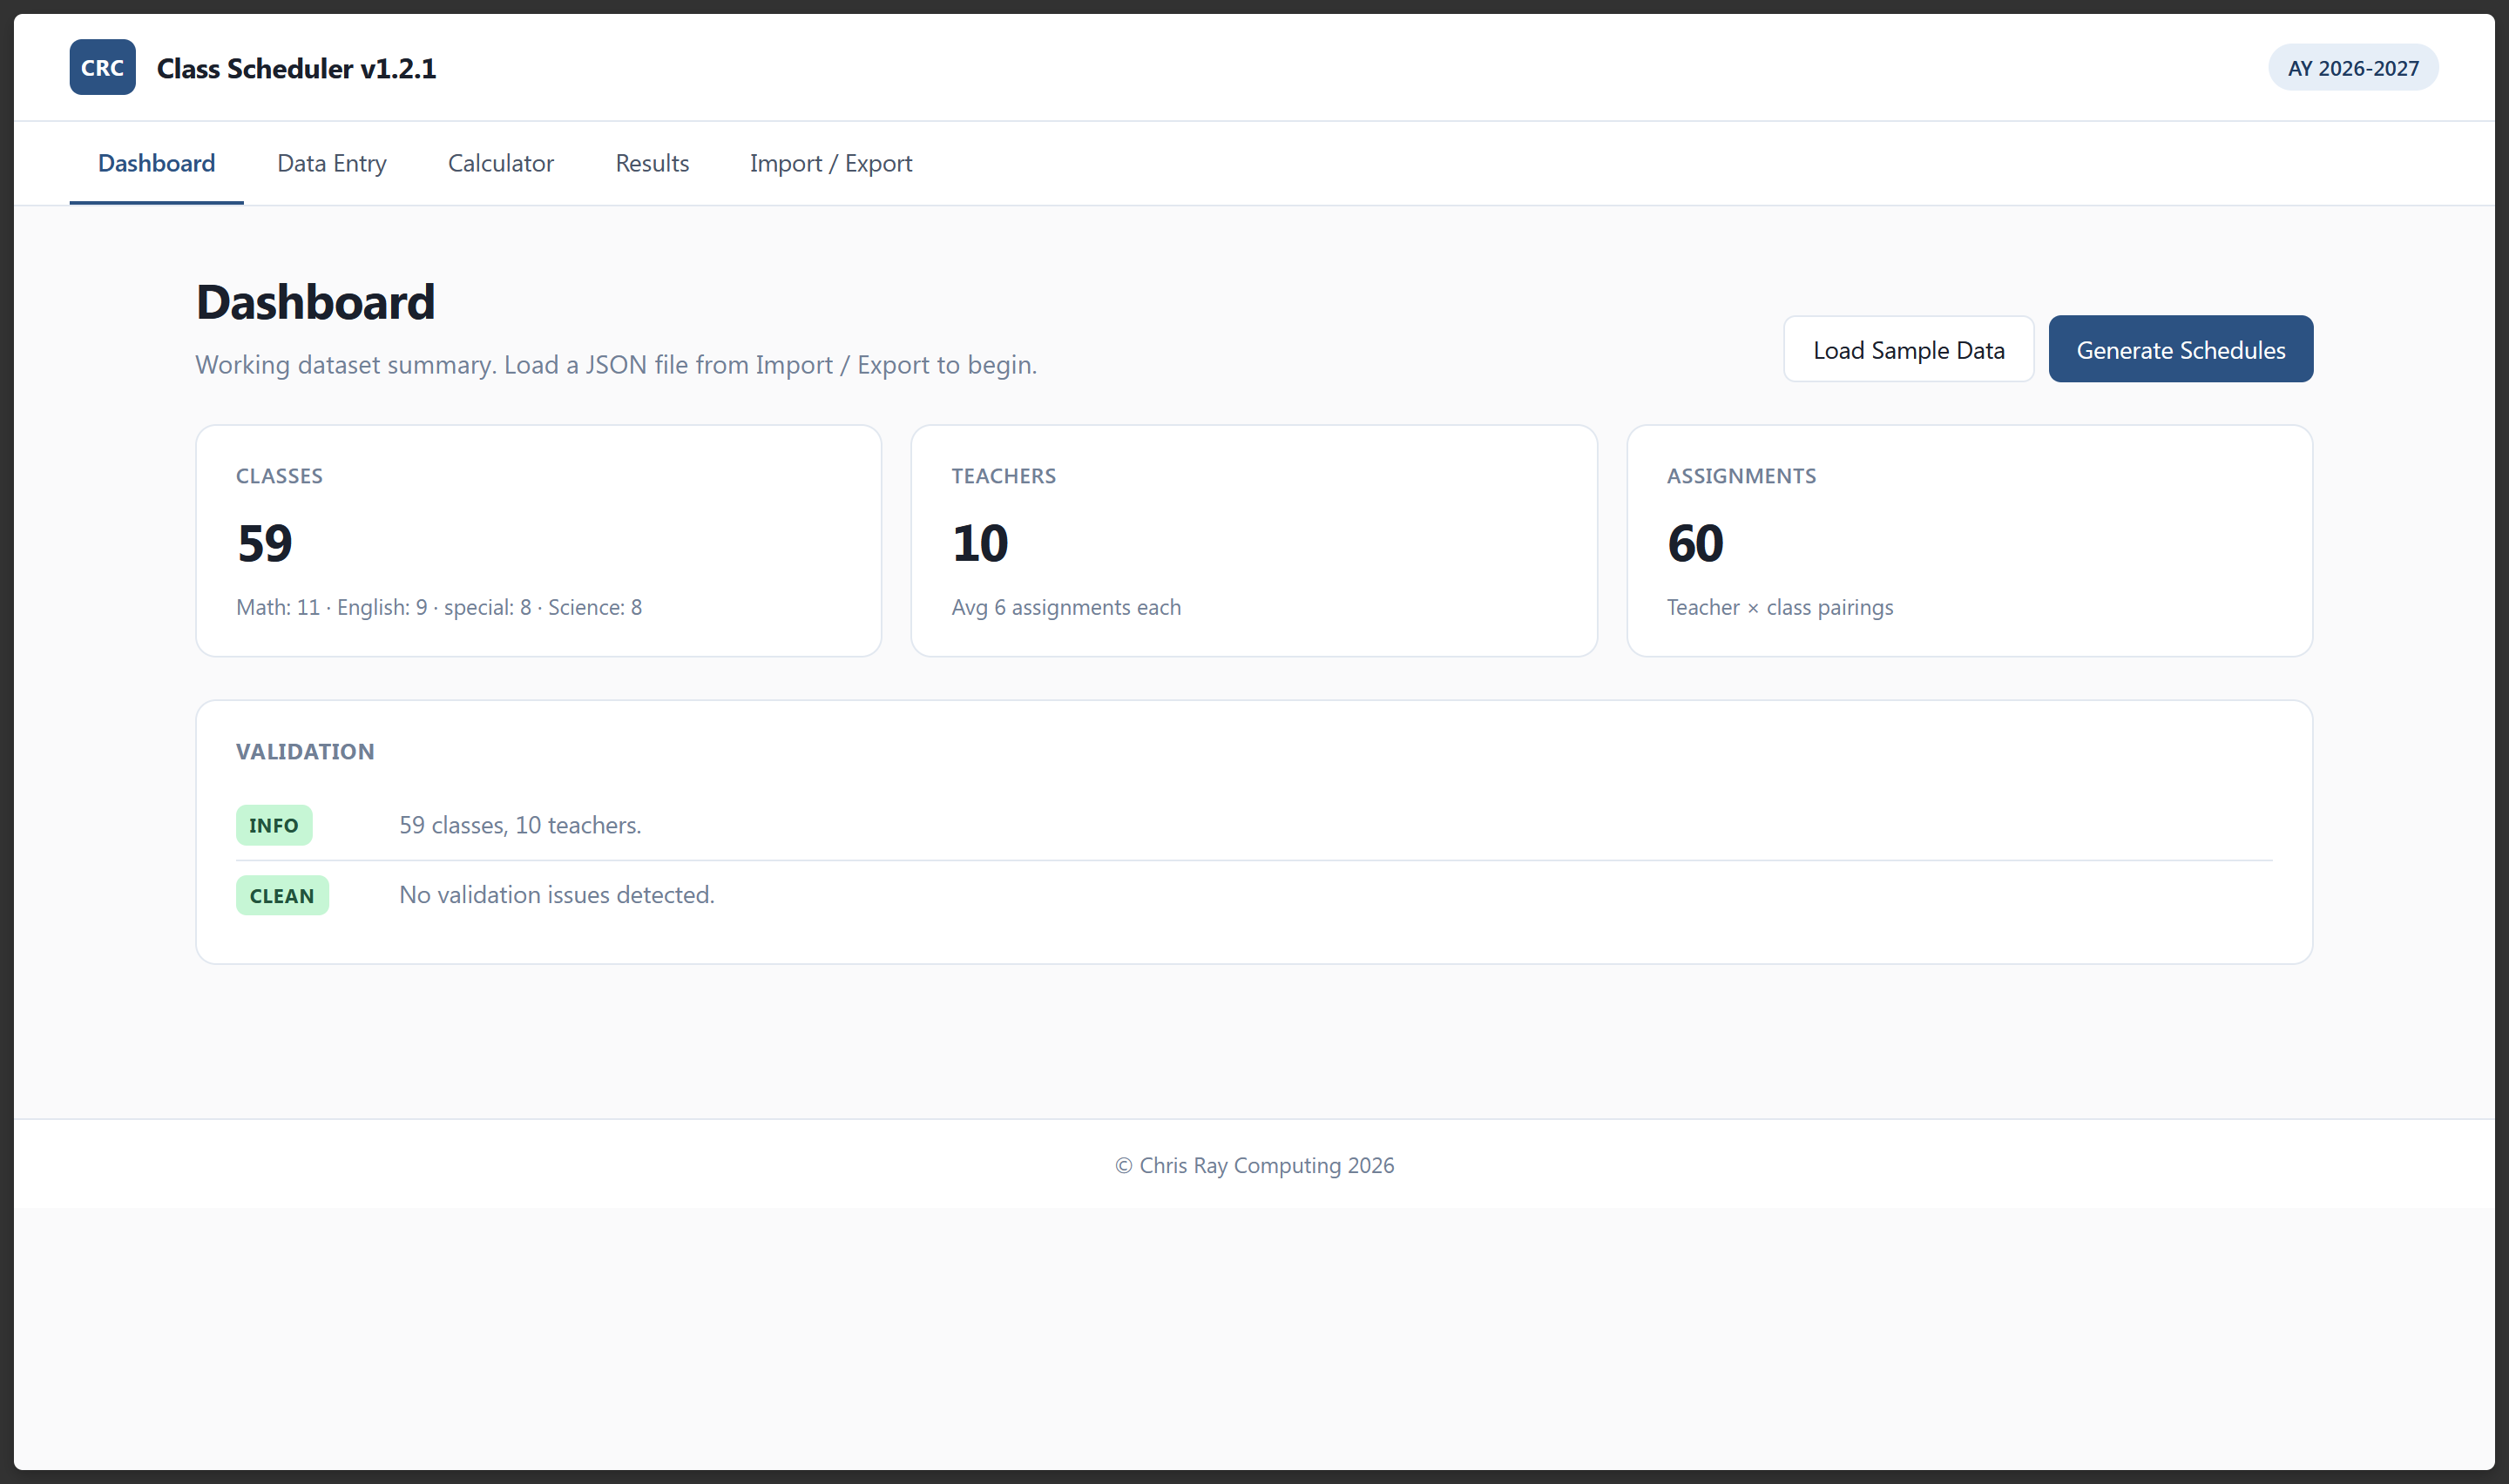The height and width of the screenshot is (1484, 2509).
Task: Go to the Results tab
Action: (x=652, y=163)
